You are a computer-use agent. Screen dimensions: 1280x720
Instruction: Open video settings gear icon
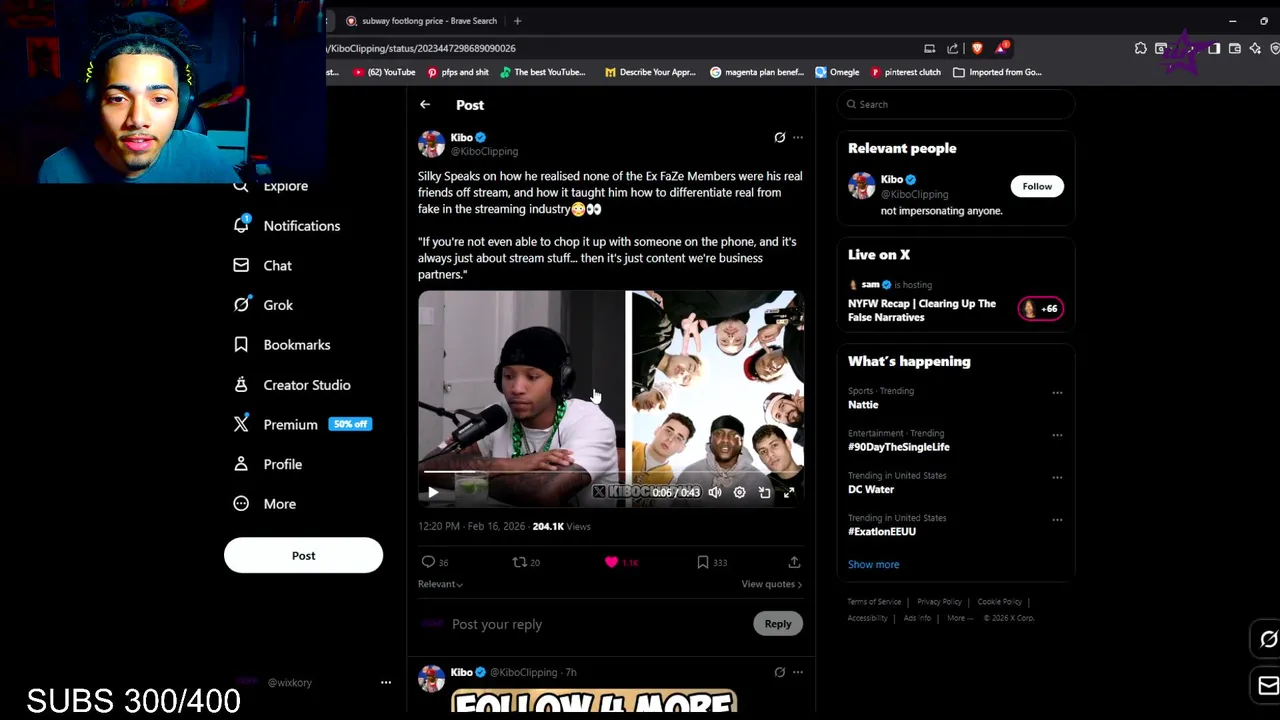(x=740, y=492)
